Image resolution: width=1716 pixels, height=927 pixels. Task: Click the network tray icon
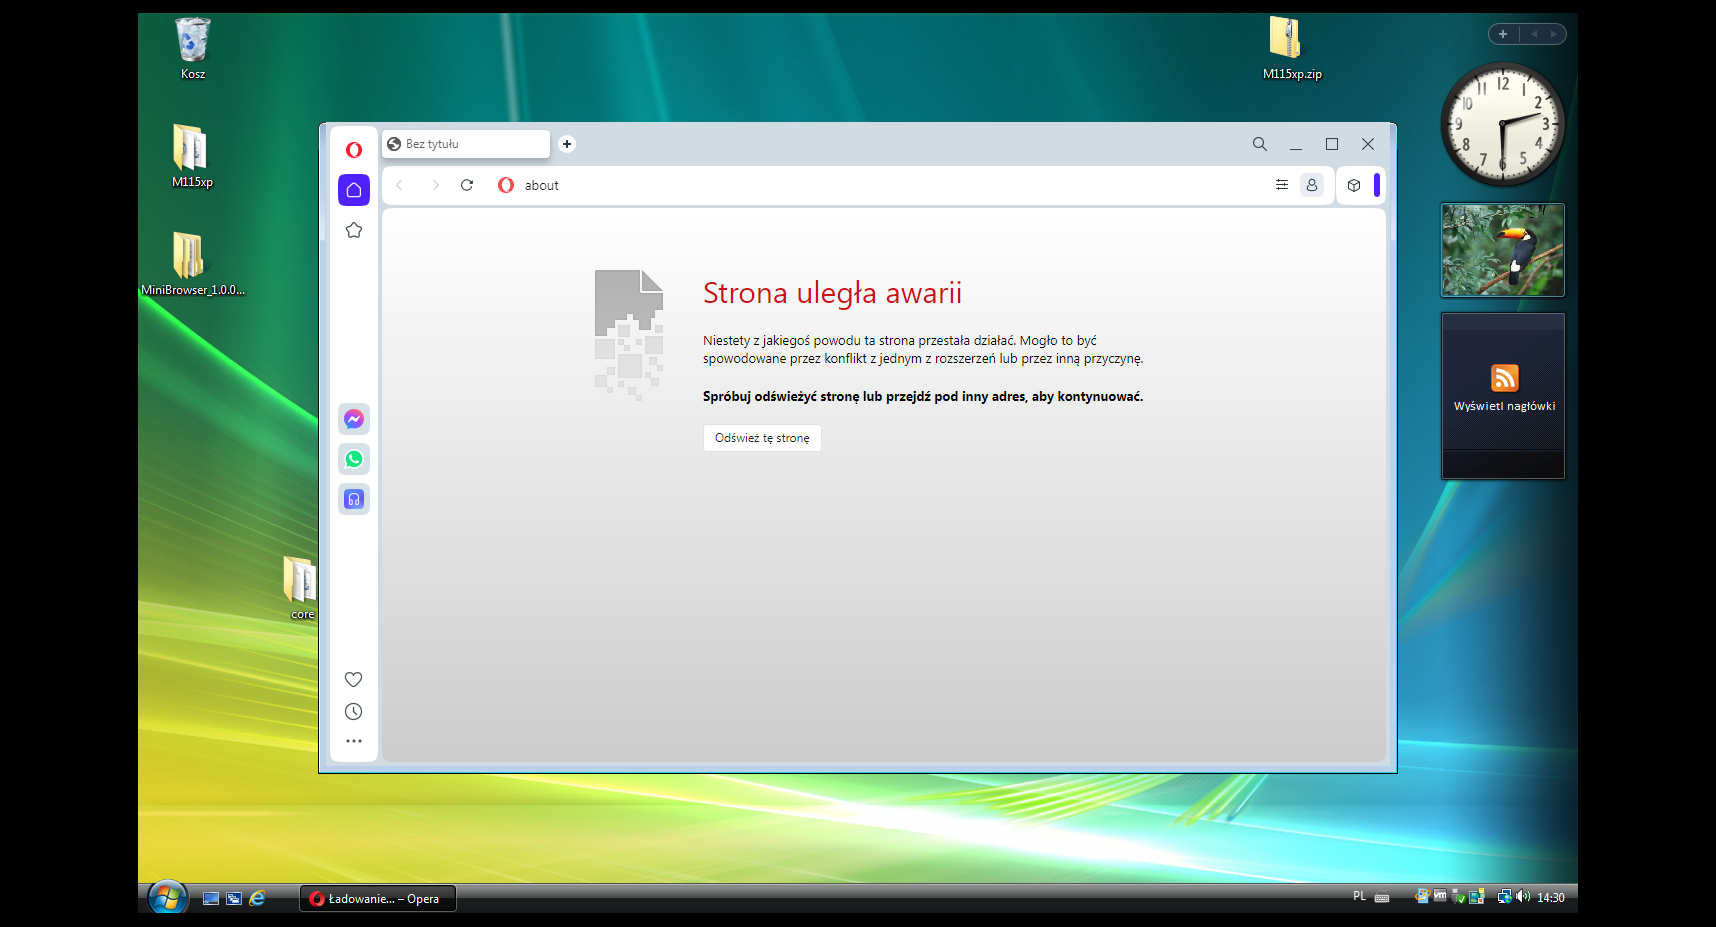point(1504,897)
